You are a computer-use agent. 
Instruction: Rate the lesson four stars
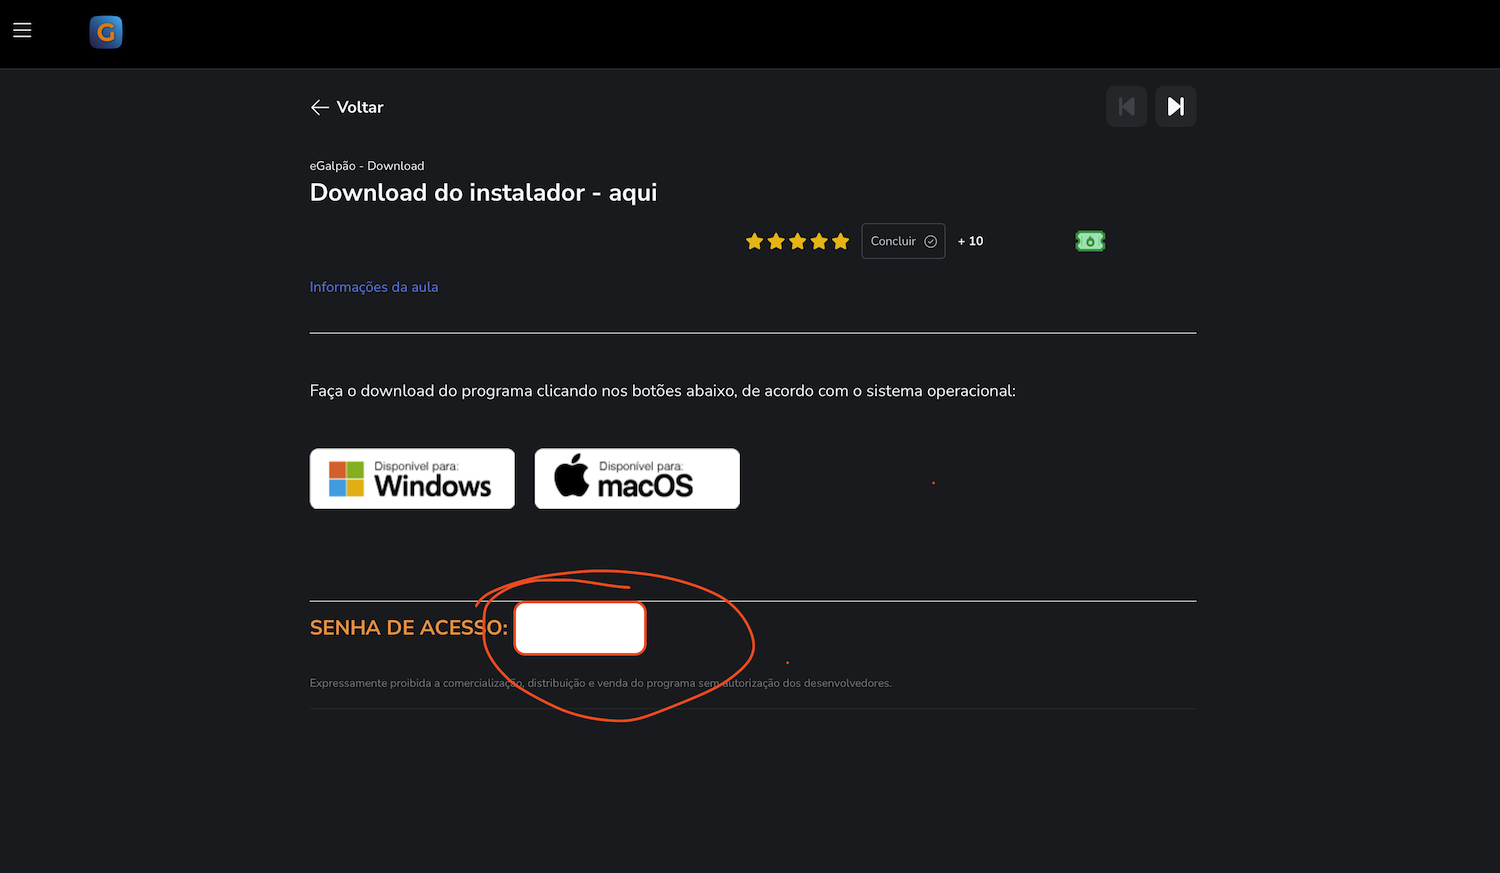pyautogui.click(x=819, y=241)
